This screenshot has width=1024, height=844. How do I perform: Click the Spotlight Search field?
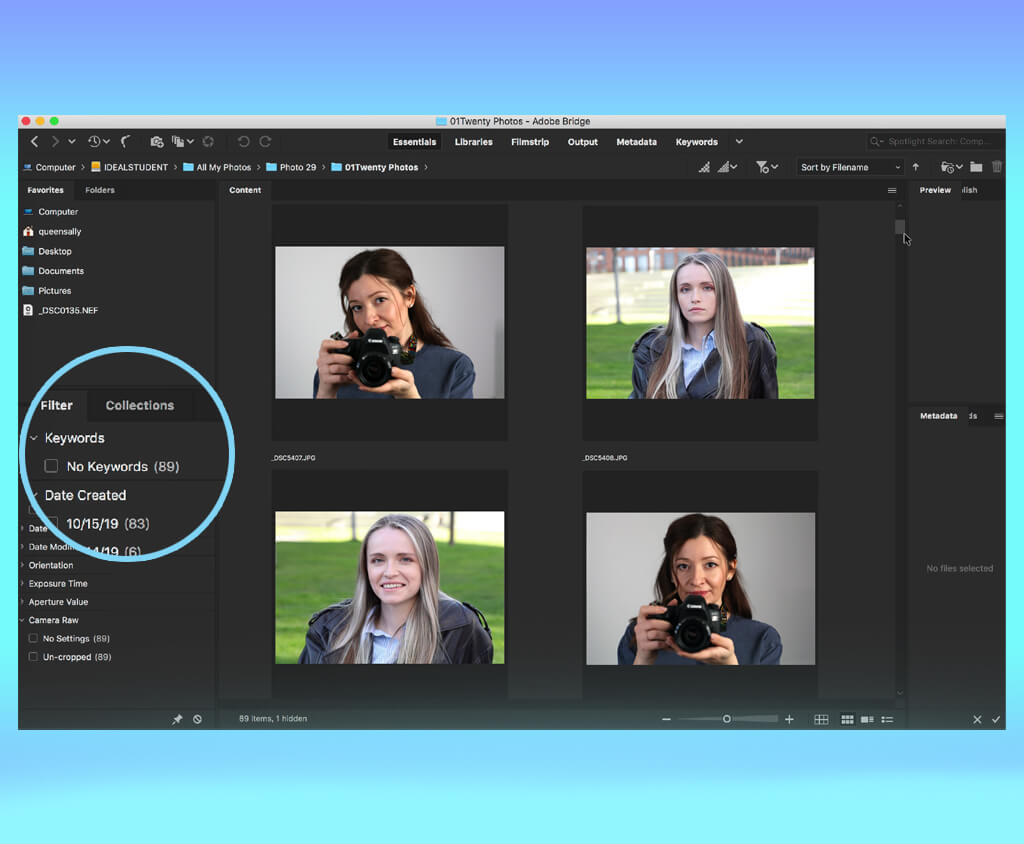[935, 142]
